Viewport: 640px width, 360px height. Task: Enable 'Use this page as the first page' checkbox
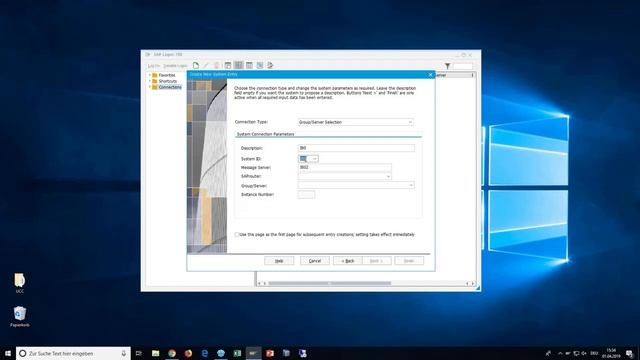coord(237,234)
